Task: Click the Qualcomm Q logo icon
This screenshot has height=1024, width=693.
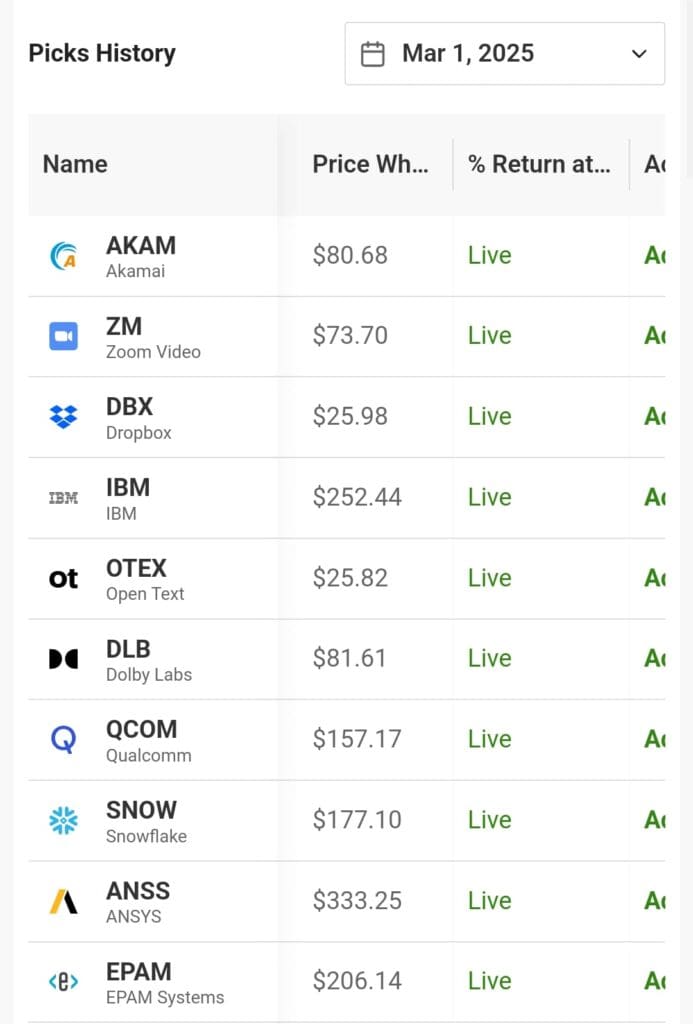Action: 64,740
